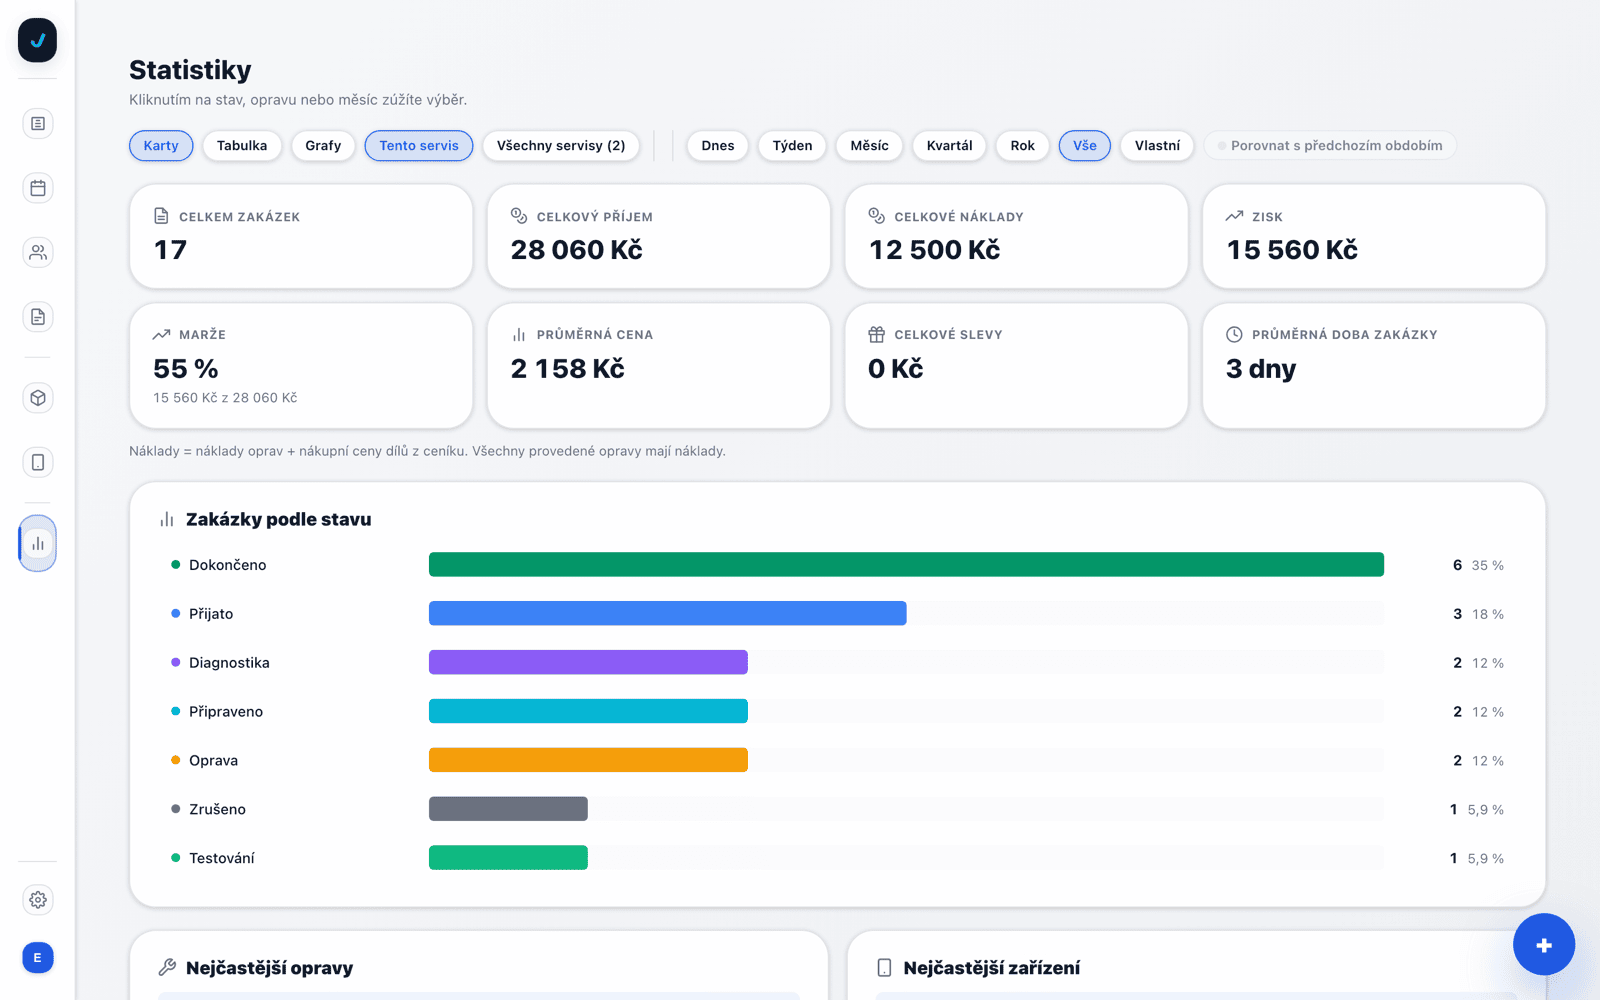
Task: Switch to the Karty view
Action: [x=161, y=146]
